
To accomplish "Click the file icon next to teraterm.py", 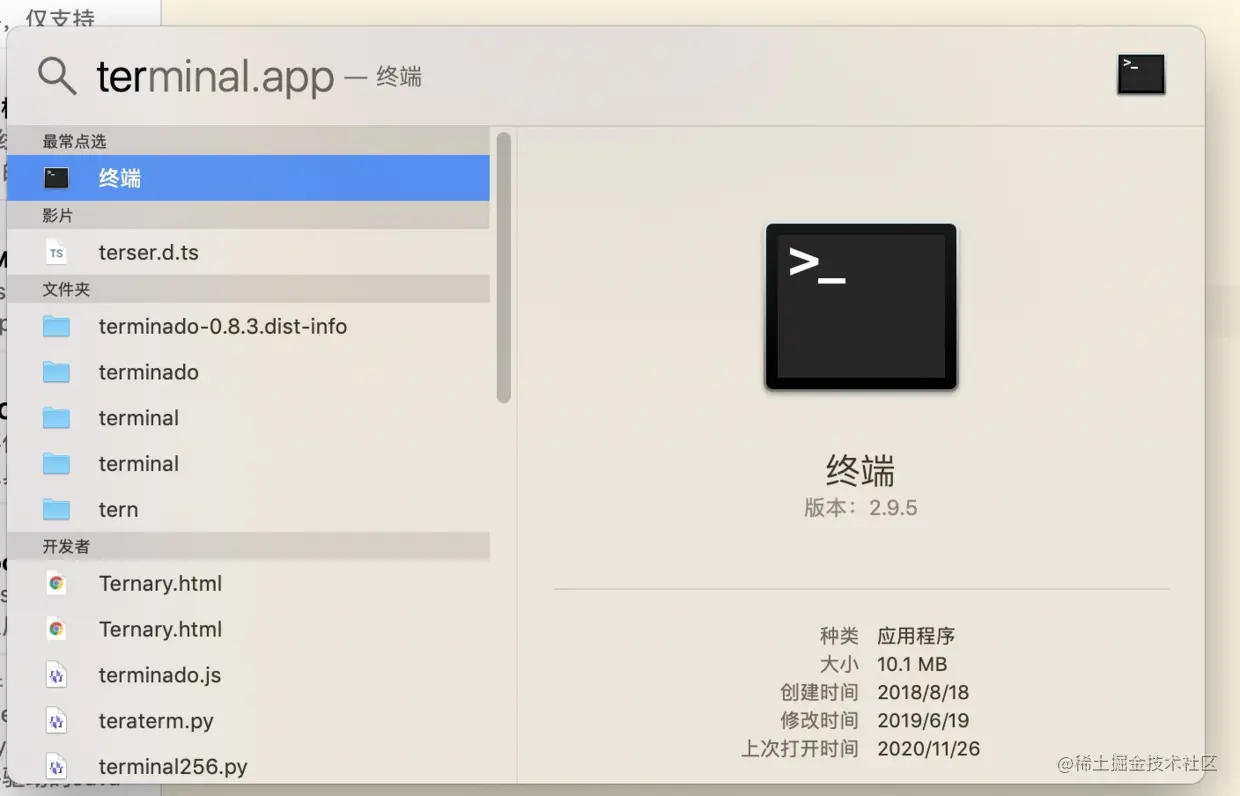I will coord(57,722).
